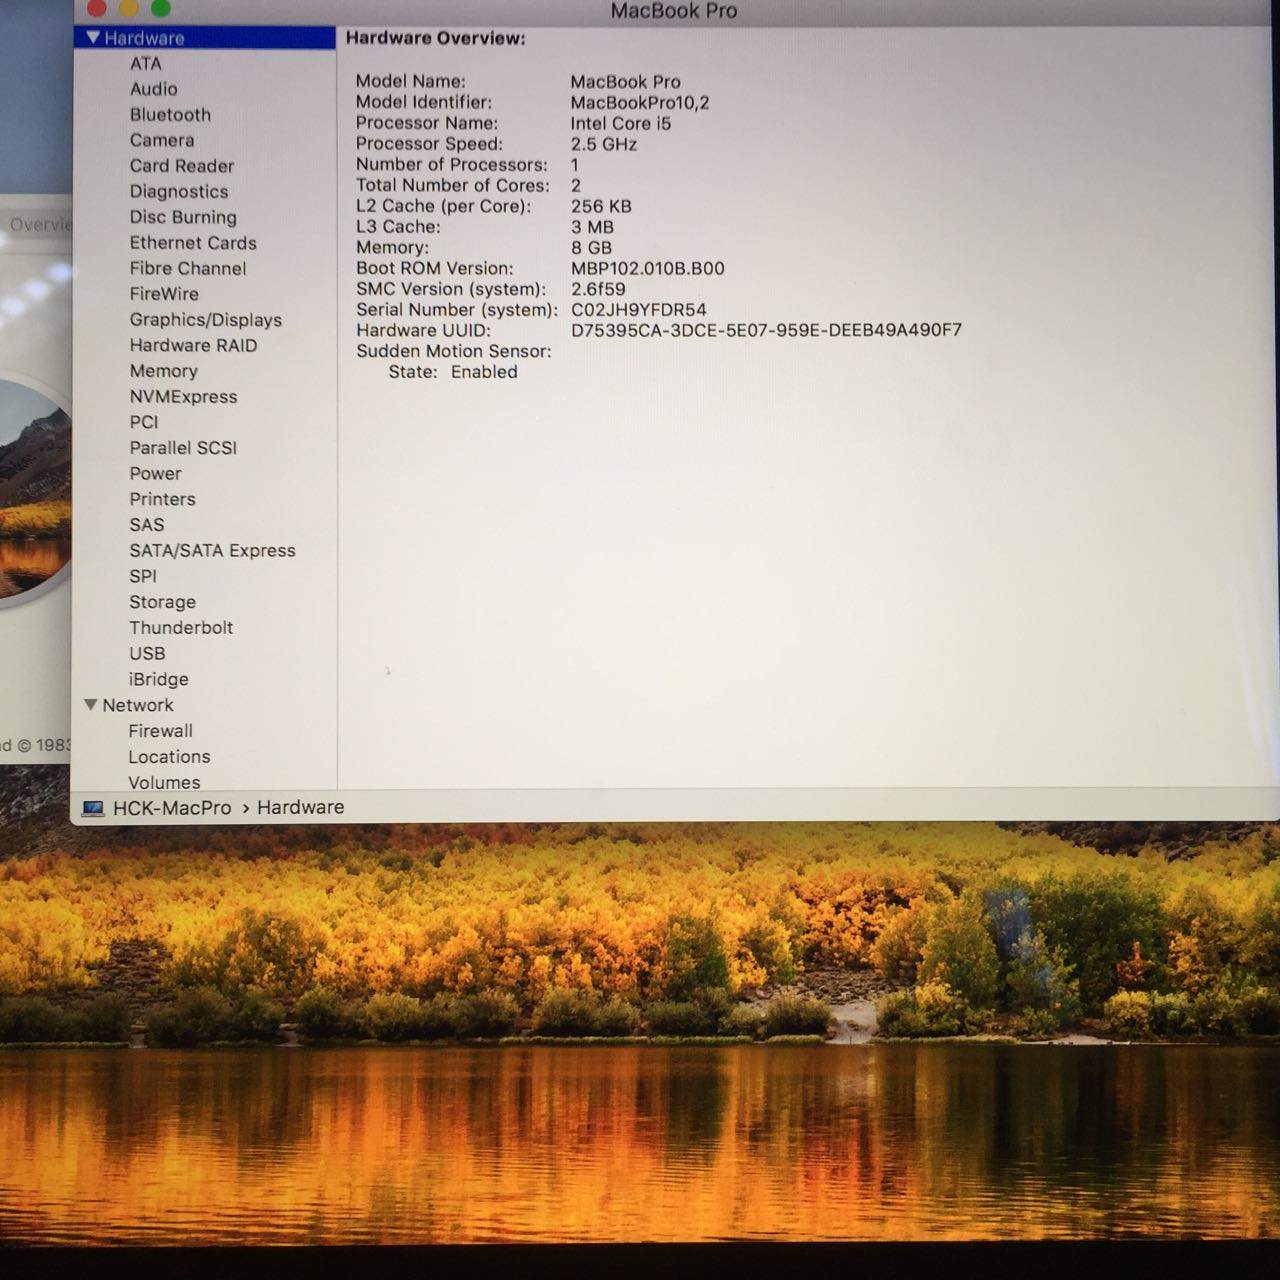Collapse the Hardware disclosure triangle
Screen dimensions: 1280x1280
(93, 38)
